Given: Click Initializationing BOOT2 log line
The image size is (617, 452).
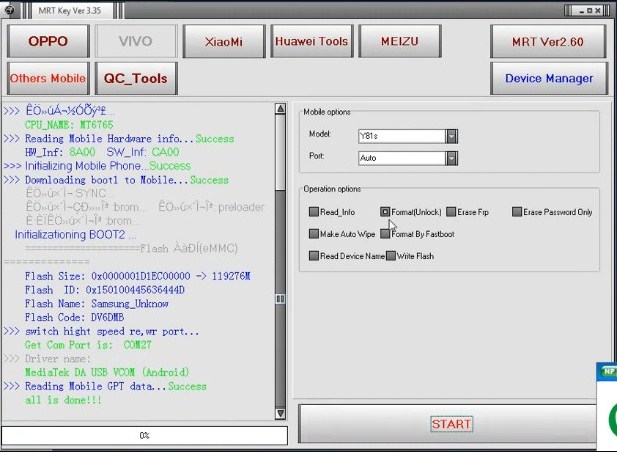Looking at the screenshot, I should tap(76, 235).
